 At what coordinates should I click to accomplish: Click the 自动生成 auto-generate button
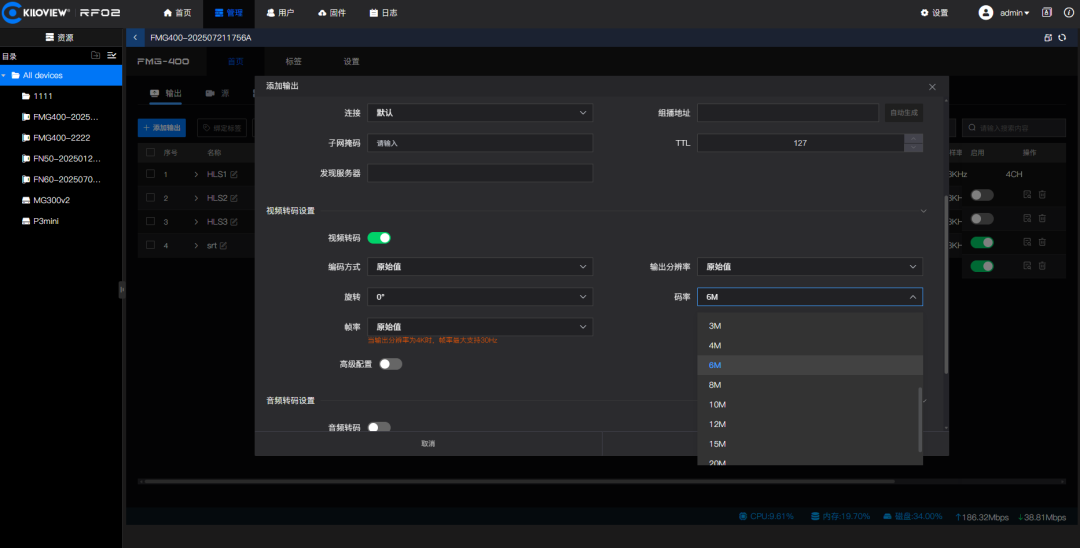902,113
